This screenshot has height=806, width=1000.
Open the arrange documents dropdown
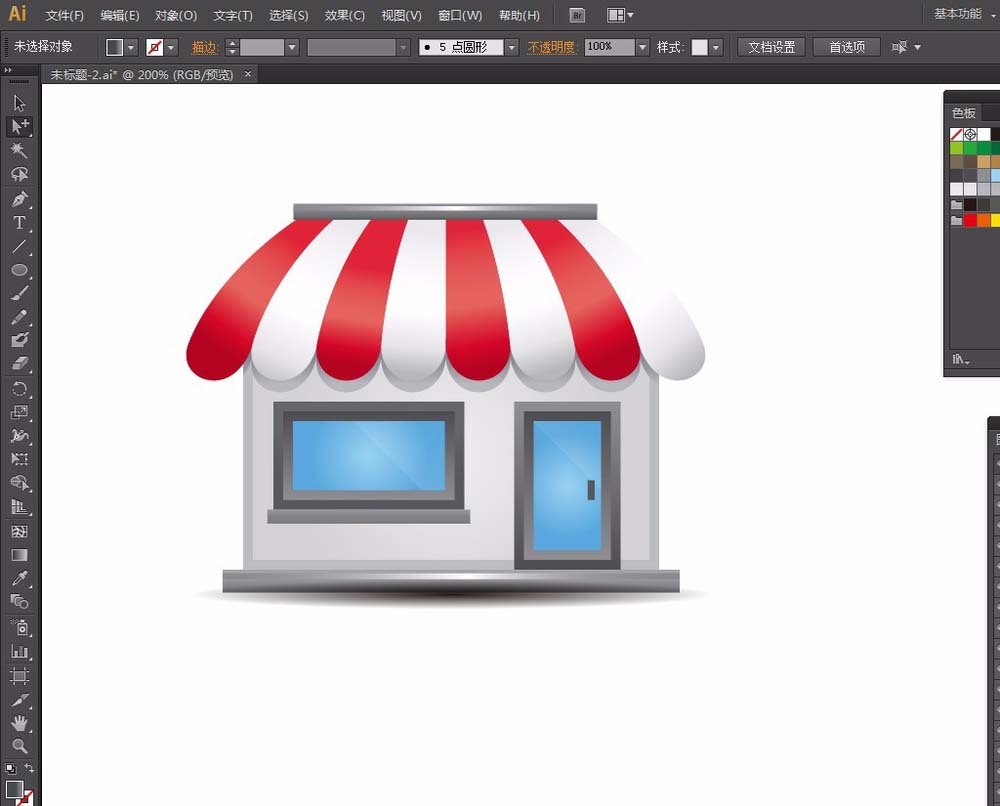coord(620,15)
